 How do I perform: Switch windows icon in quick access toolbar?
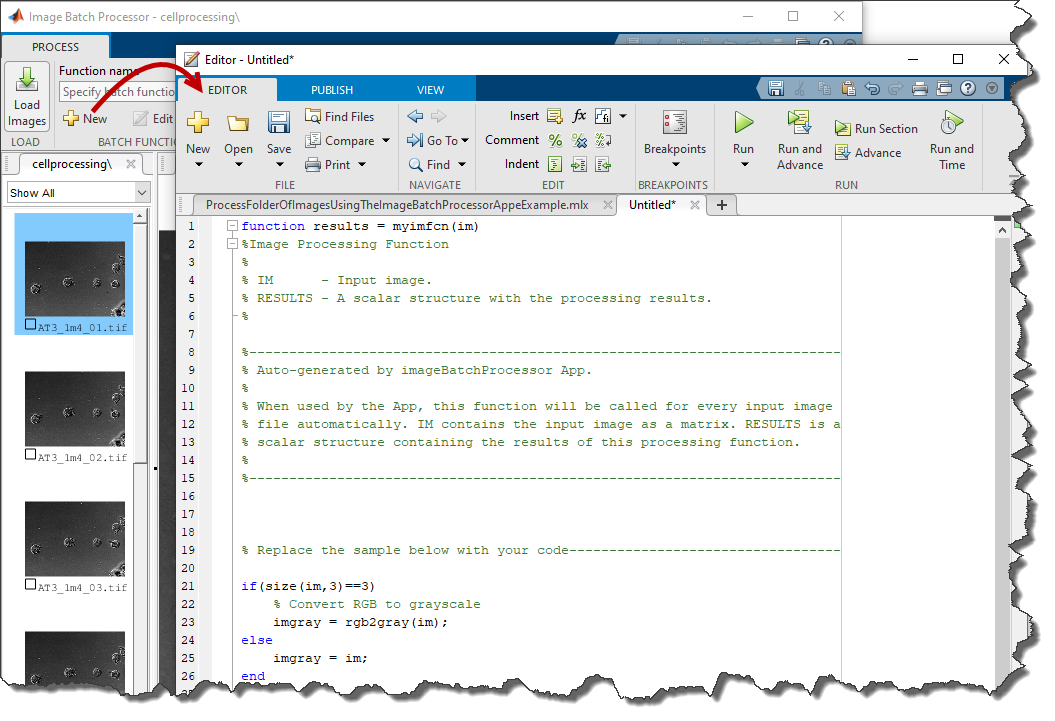944,88
